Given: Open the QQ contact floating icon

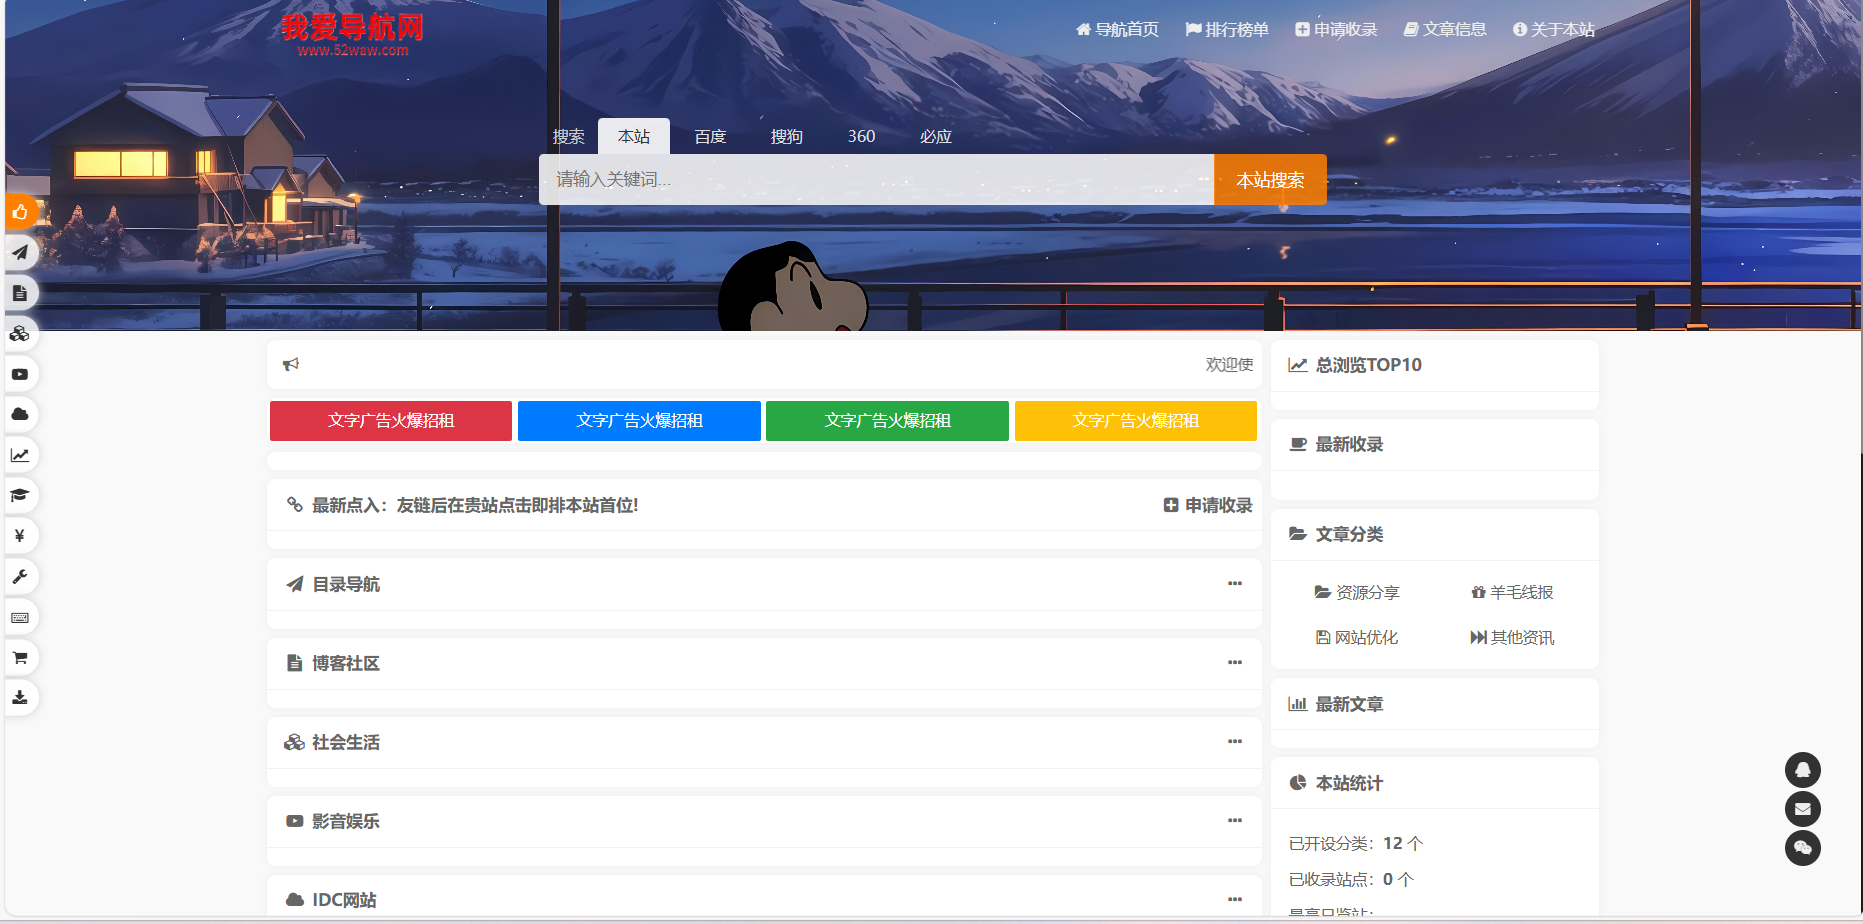Looking at the screenshot, I should pos(1803,770).
